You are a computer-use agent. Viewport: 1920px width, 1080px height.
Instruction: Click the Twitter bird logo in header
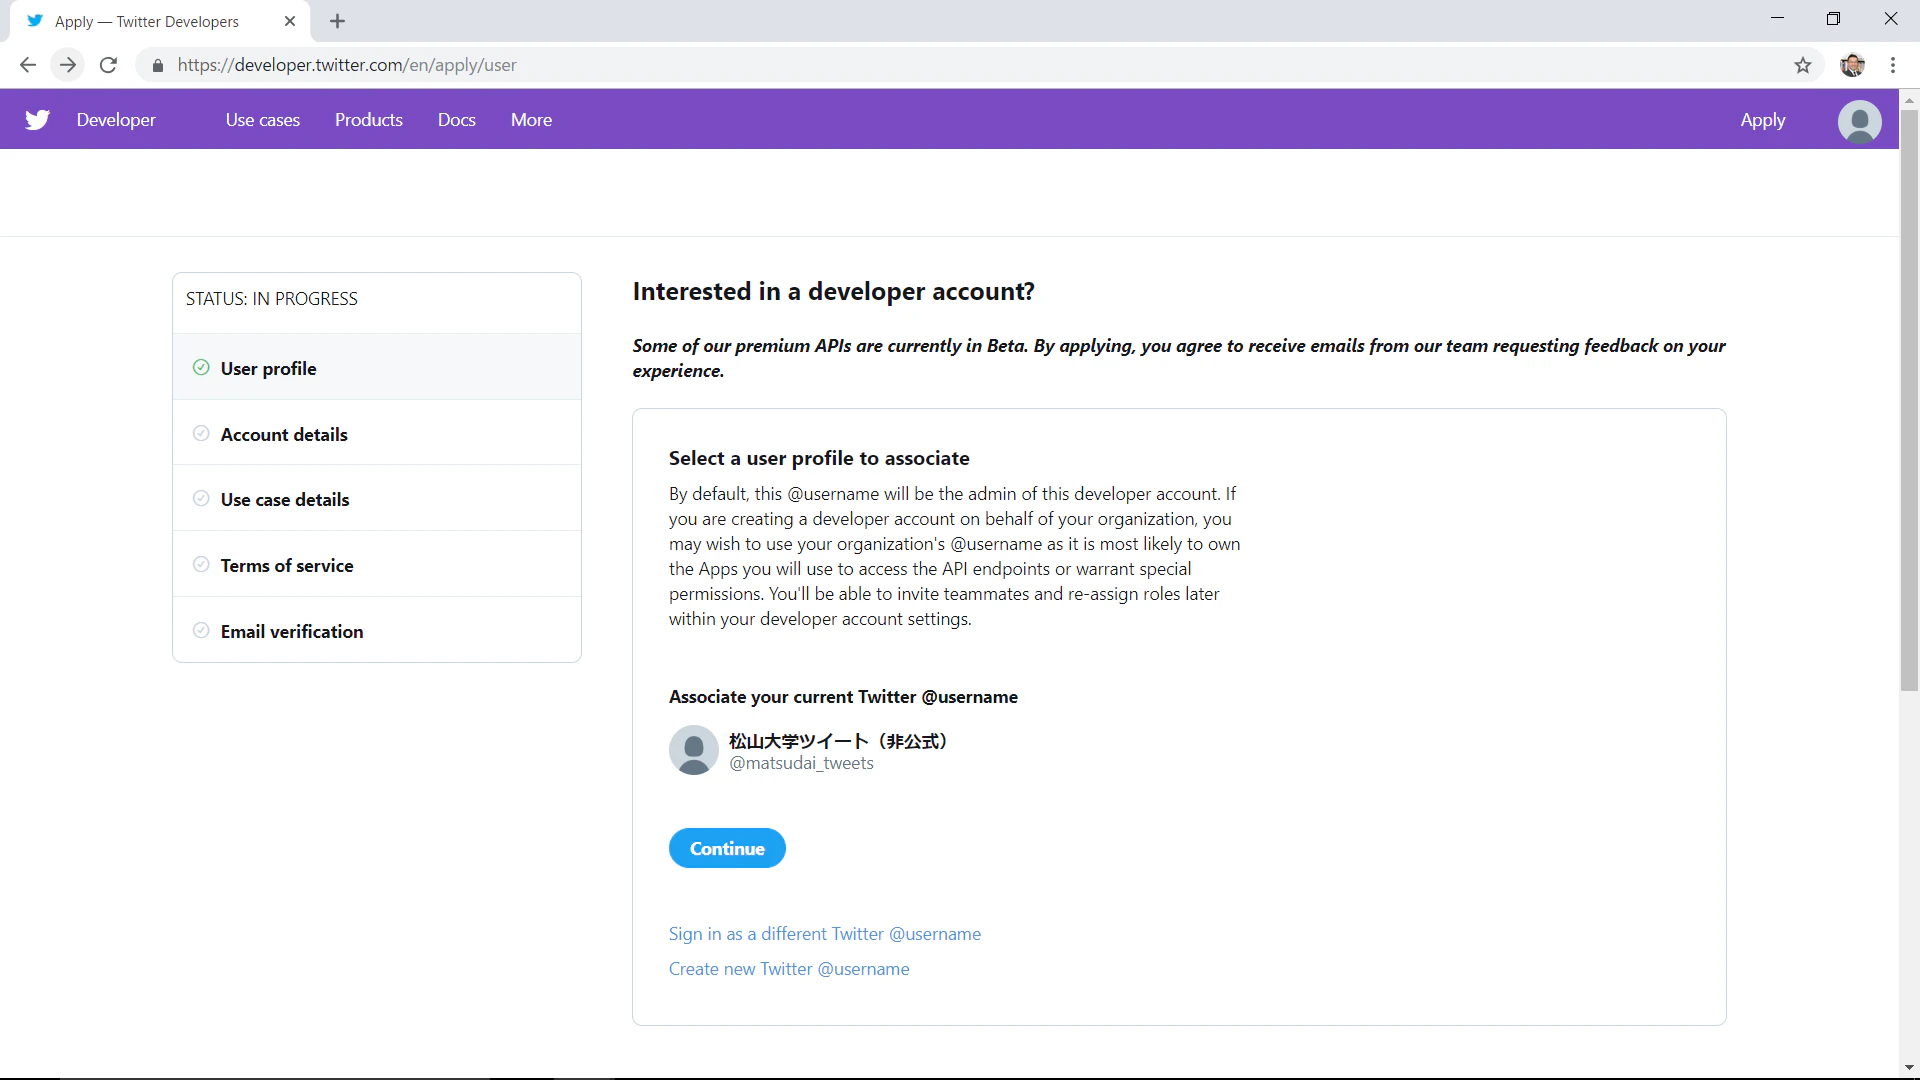[x=37, y=120]
